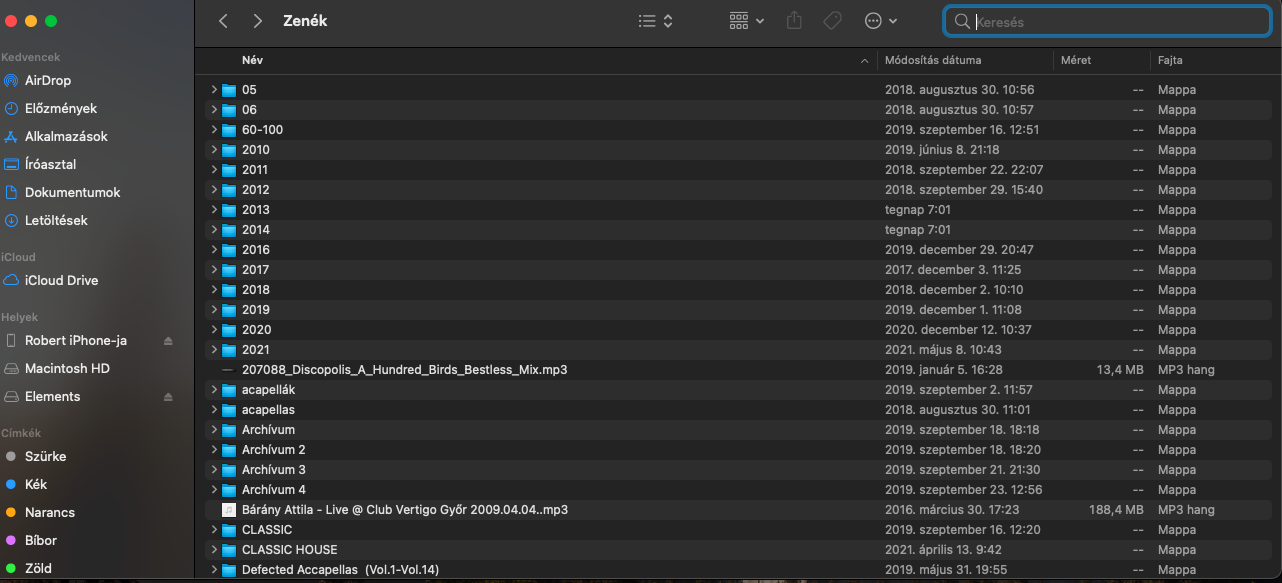
Task: Open the list view switcher in toolbar
Action: tap(656, 21)
